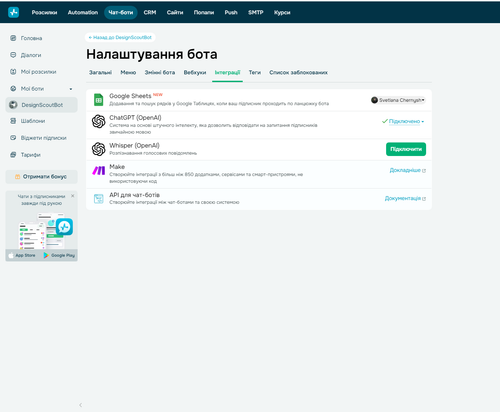500x412 pixels.
Task: Click the Налаштування бота heading
Action: (x=152, y=54)
